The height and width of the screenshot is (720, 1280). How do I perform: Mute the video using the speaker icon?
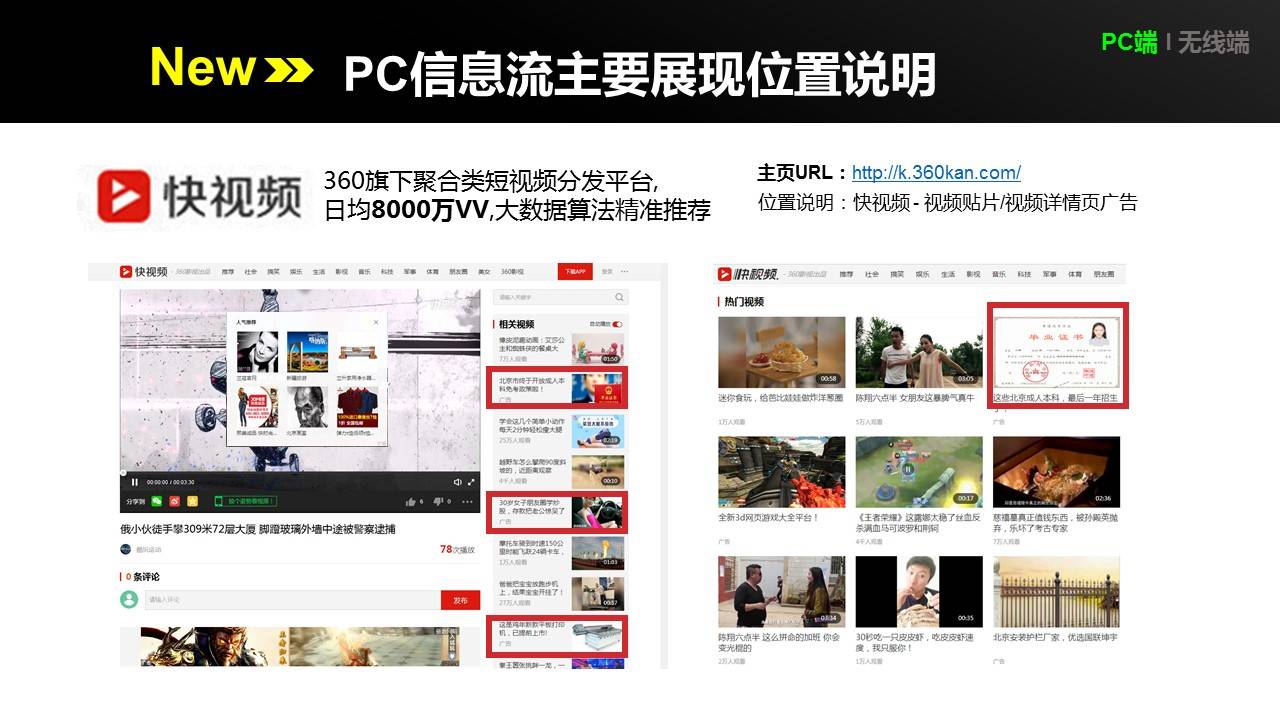tap(458, 482)
